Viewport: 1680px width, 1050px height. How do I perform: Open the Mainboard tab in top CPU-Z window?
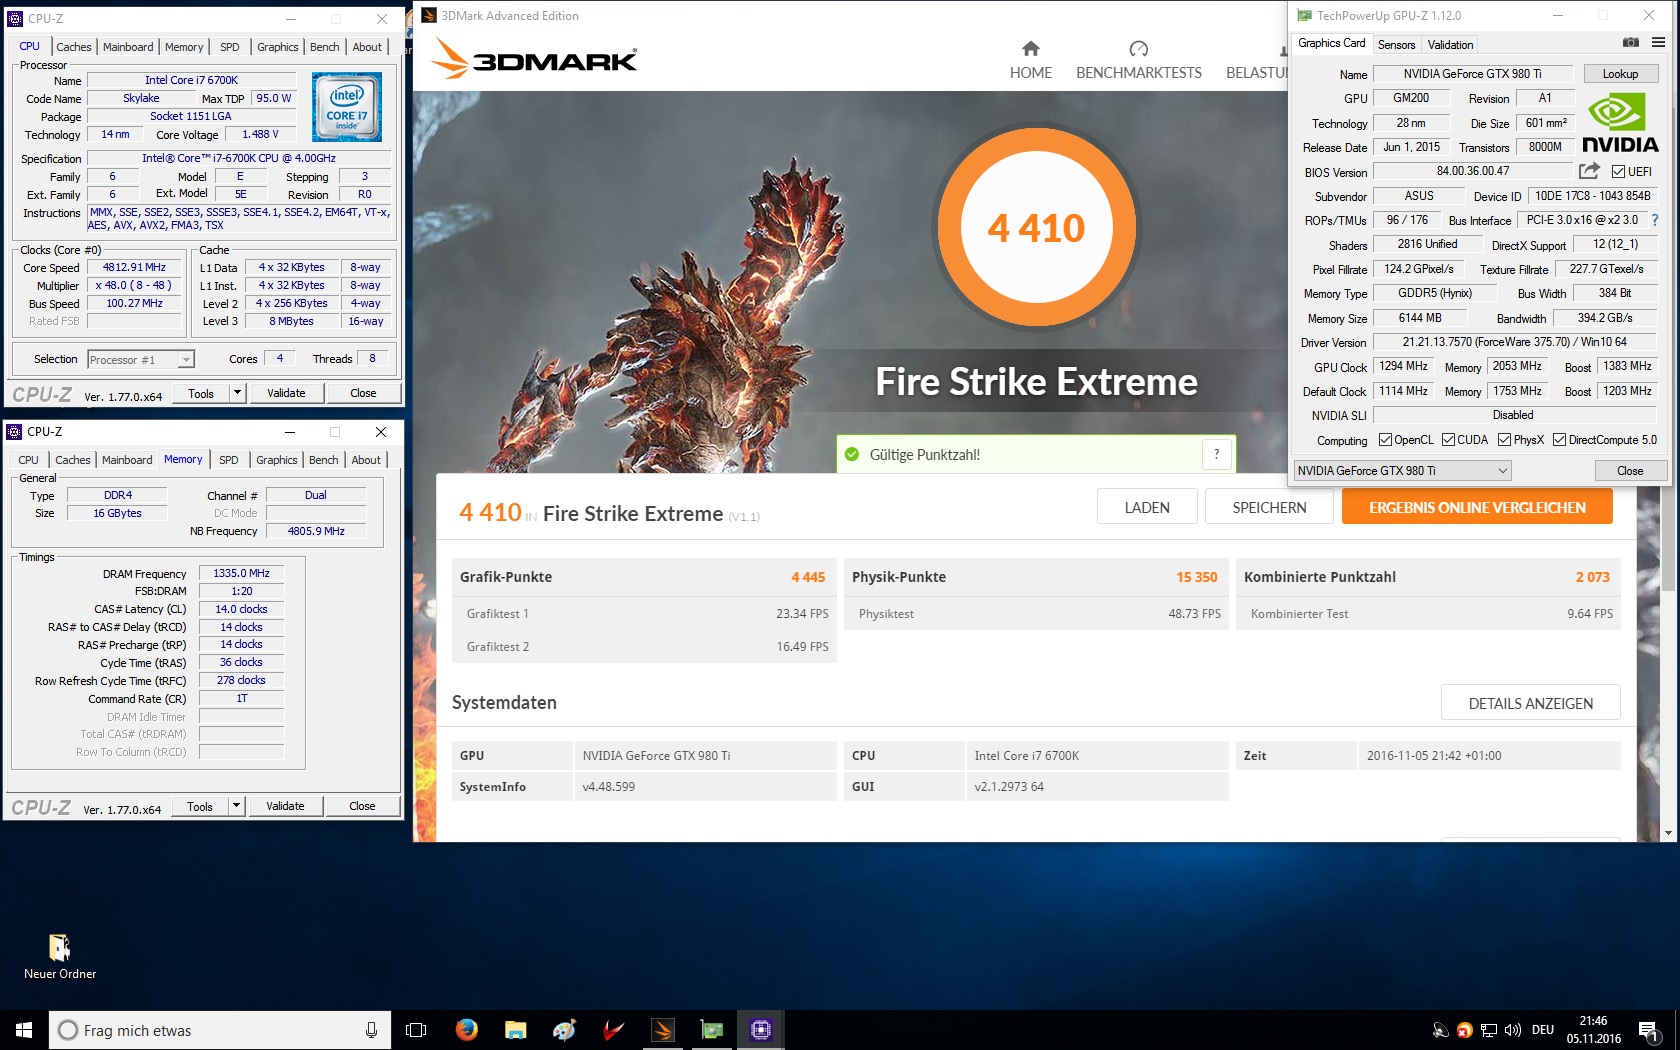click(128, 47)
